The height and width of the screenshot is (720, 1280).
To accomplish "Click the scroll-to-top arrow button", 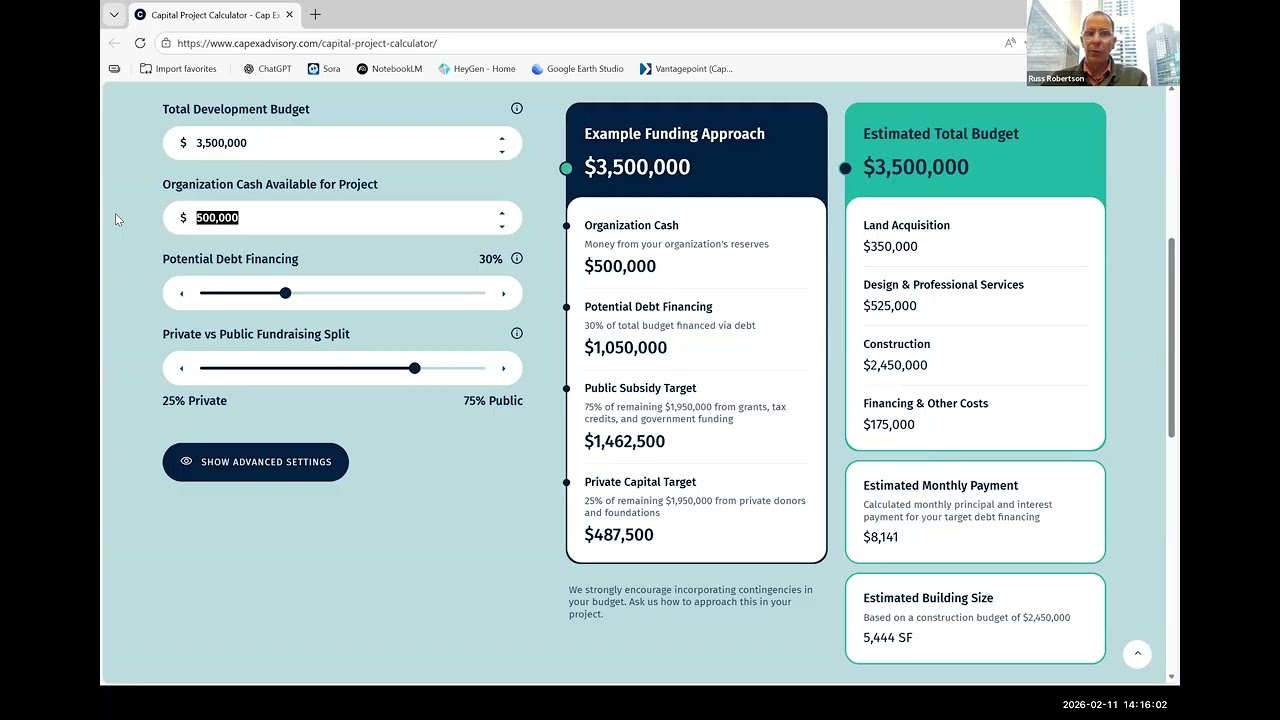I will point(1137,653).
